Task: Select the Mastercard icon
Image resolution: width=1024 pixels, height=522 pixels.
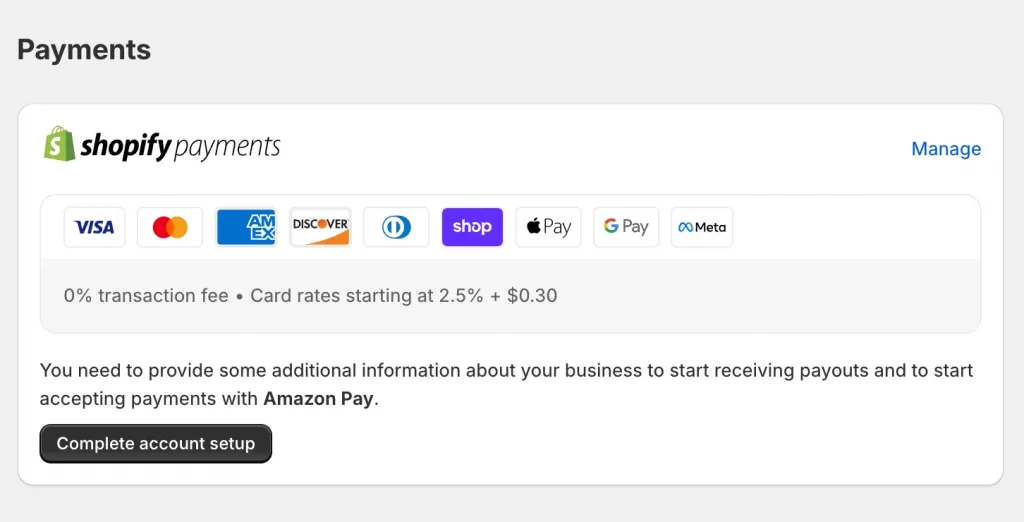Action: click(x=170, y=227)
